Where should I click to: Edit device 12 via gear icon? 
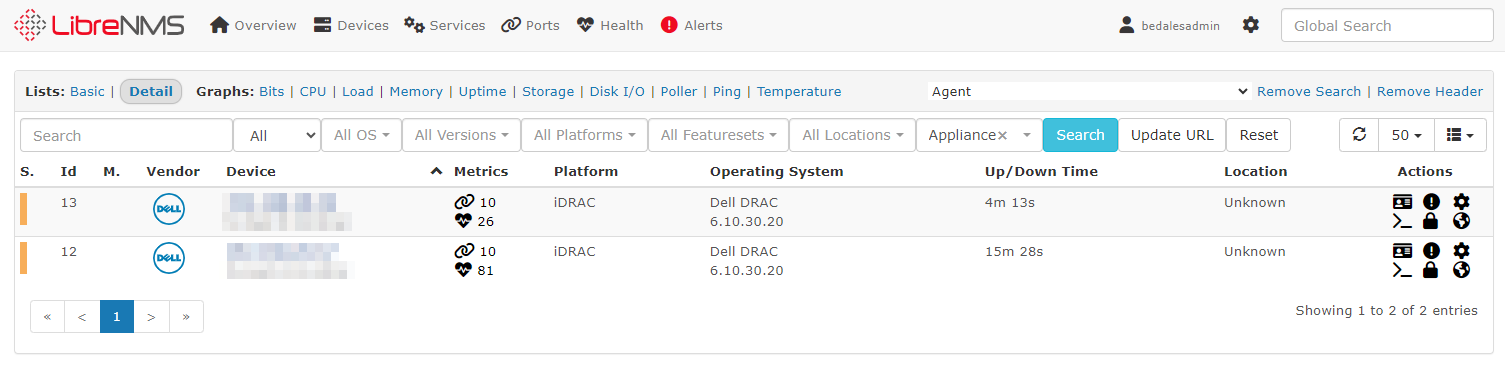coord(1461,251)
